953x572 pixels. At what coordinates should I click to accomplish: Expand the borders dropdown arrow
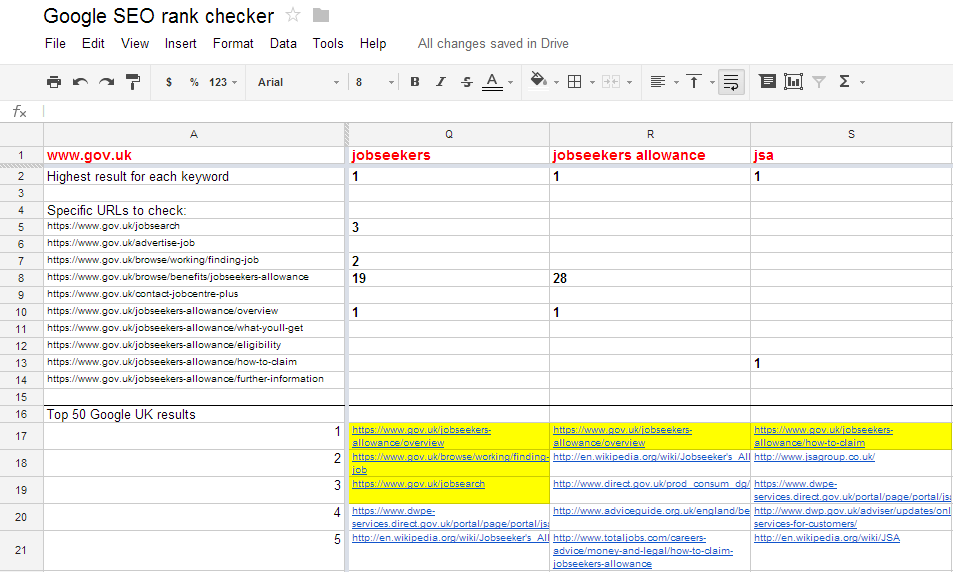point(592,82)
